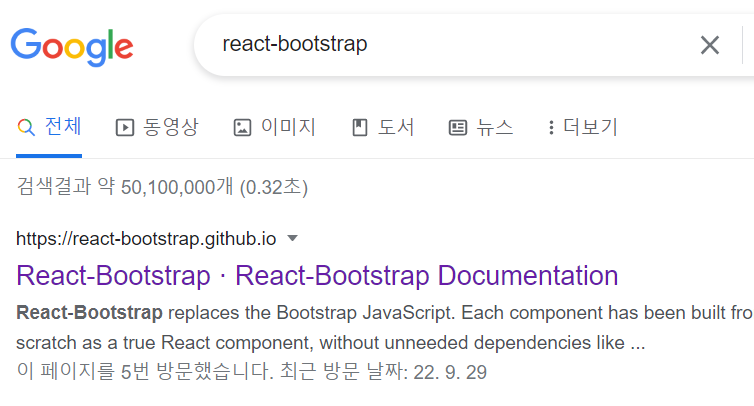The width and height of the screenshot is (754, 406).
Task: Go to the 뉴스 (News) tab
Action: pyautogui.click(x=481, y=127)
